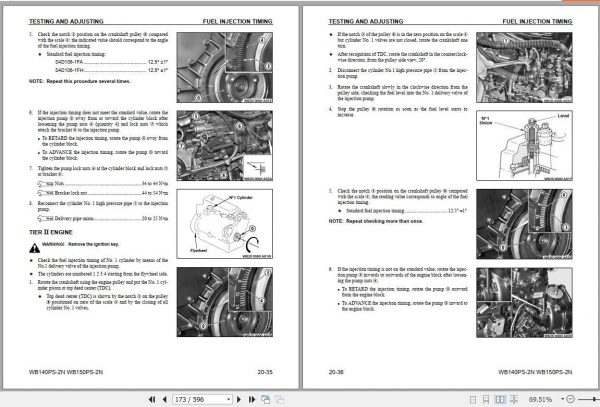Click the previous view icon
The width and height of the screenshot is (600, 407).
tap(266, 399)
